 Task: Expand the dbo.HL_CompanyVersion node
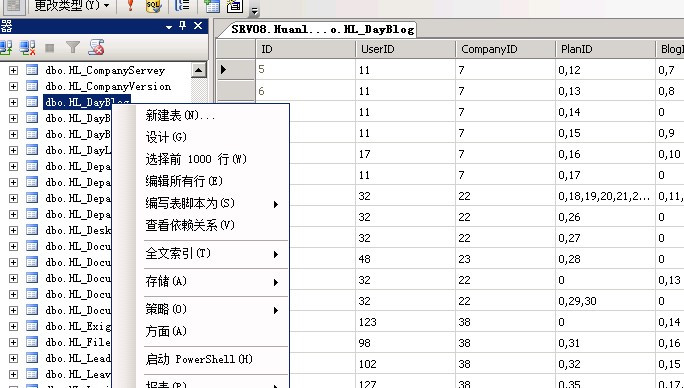(14, 86)
